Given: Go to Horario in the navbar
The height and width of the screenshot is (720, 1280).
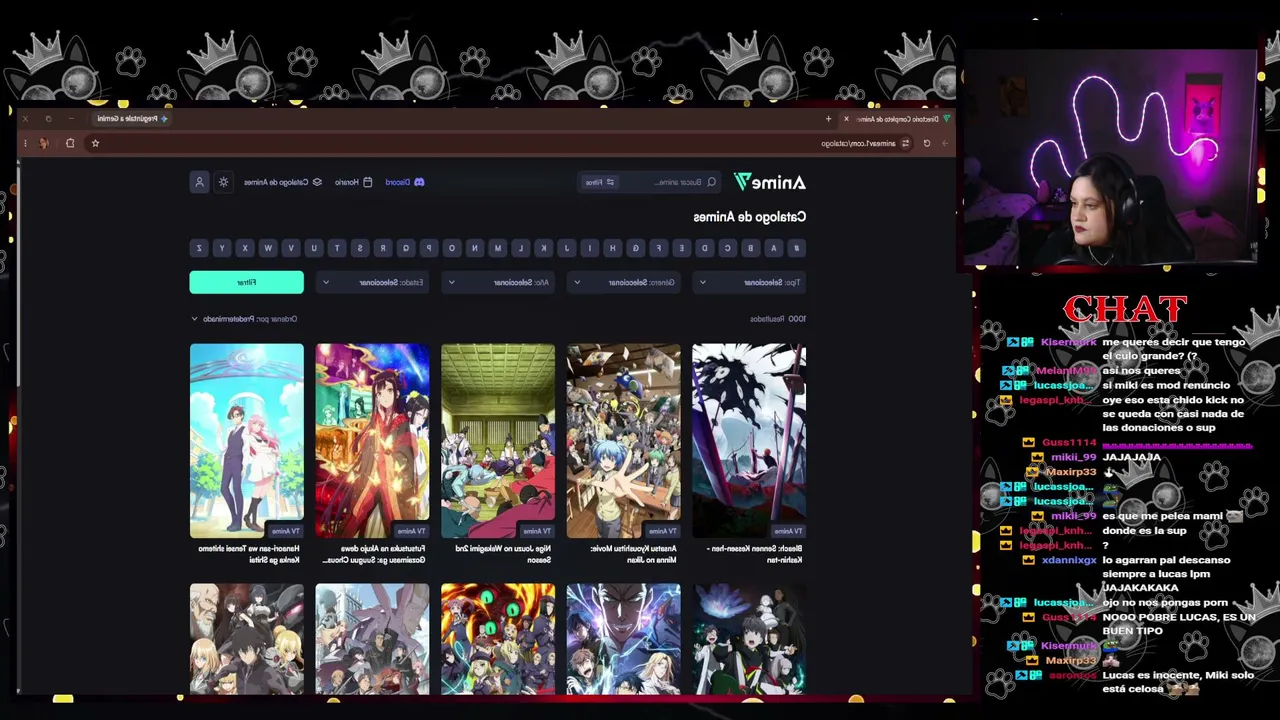Looking at the screenshot, I should pyautogui.click(x=353, y=182).
